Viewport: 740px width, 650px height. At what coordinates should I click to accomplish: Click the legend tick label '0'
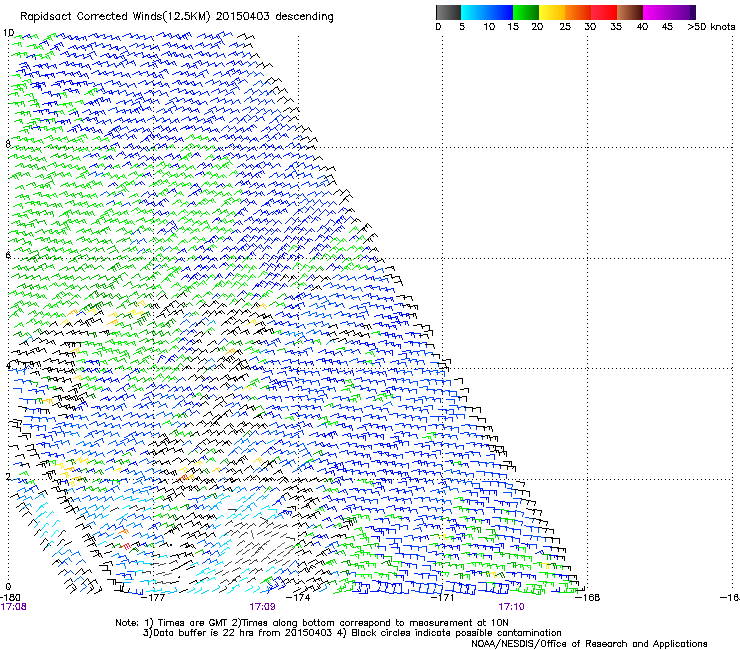438,27
